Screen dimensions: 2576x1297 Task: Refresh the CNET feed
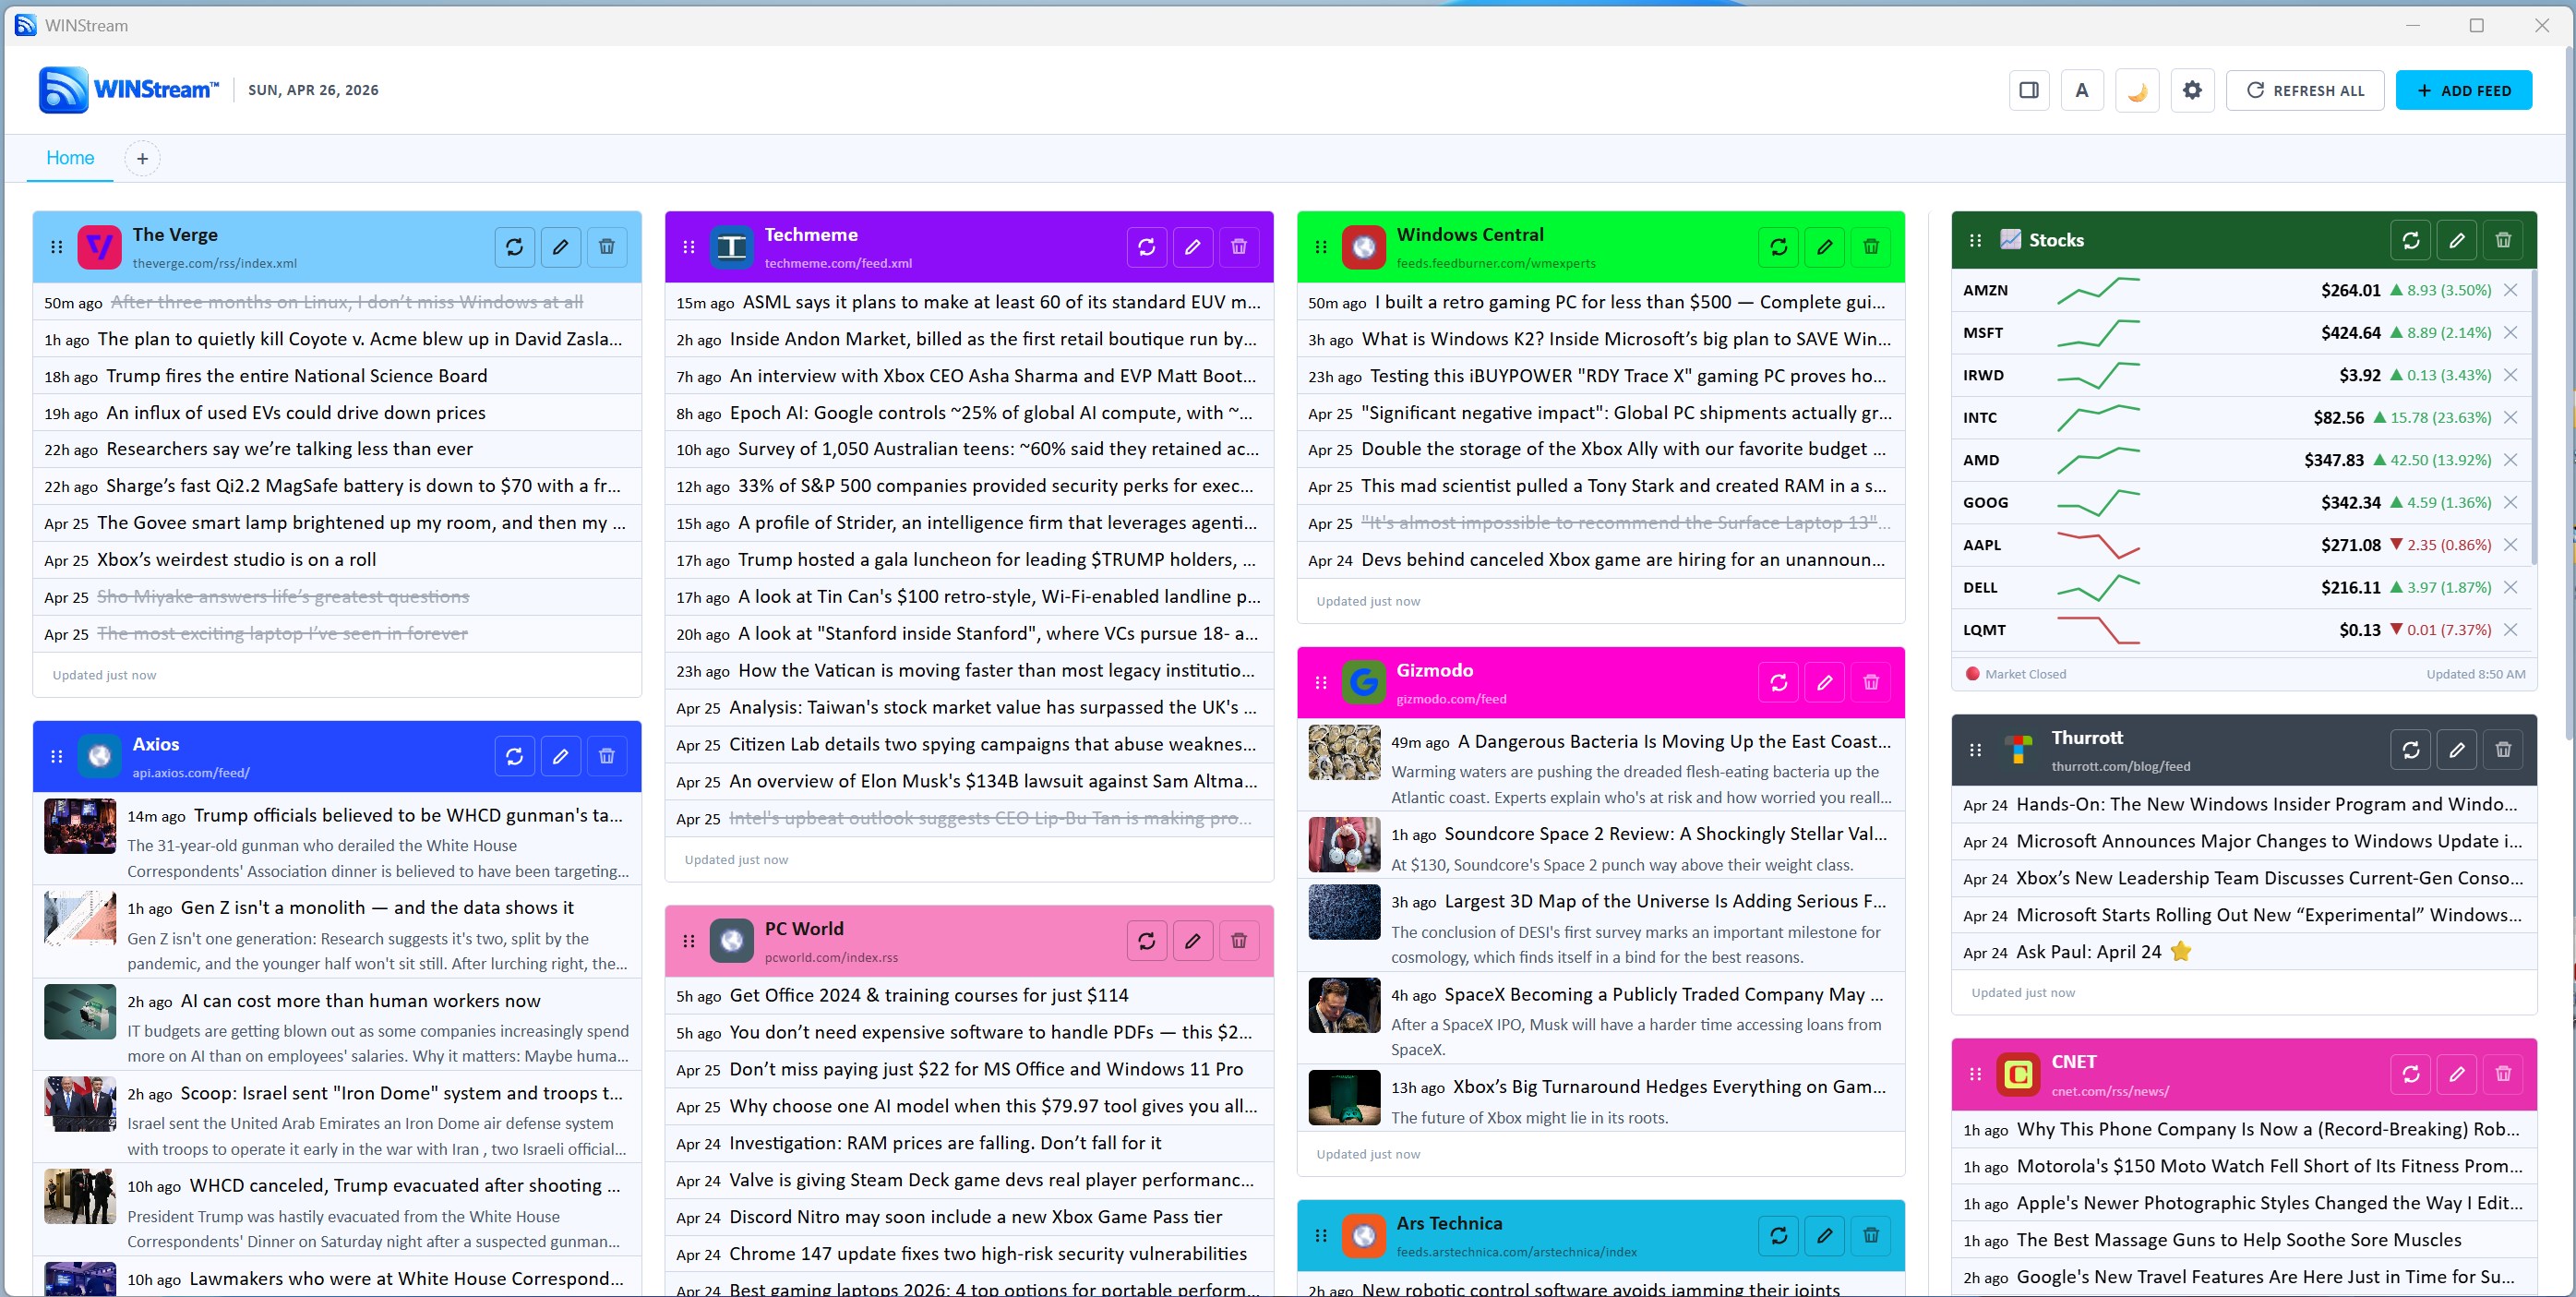point(2411,1074)
